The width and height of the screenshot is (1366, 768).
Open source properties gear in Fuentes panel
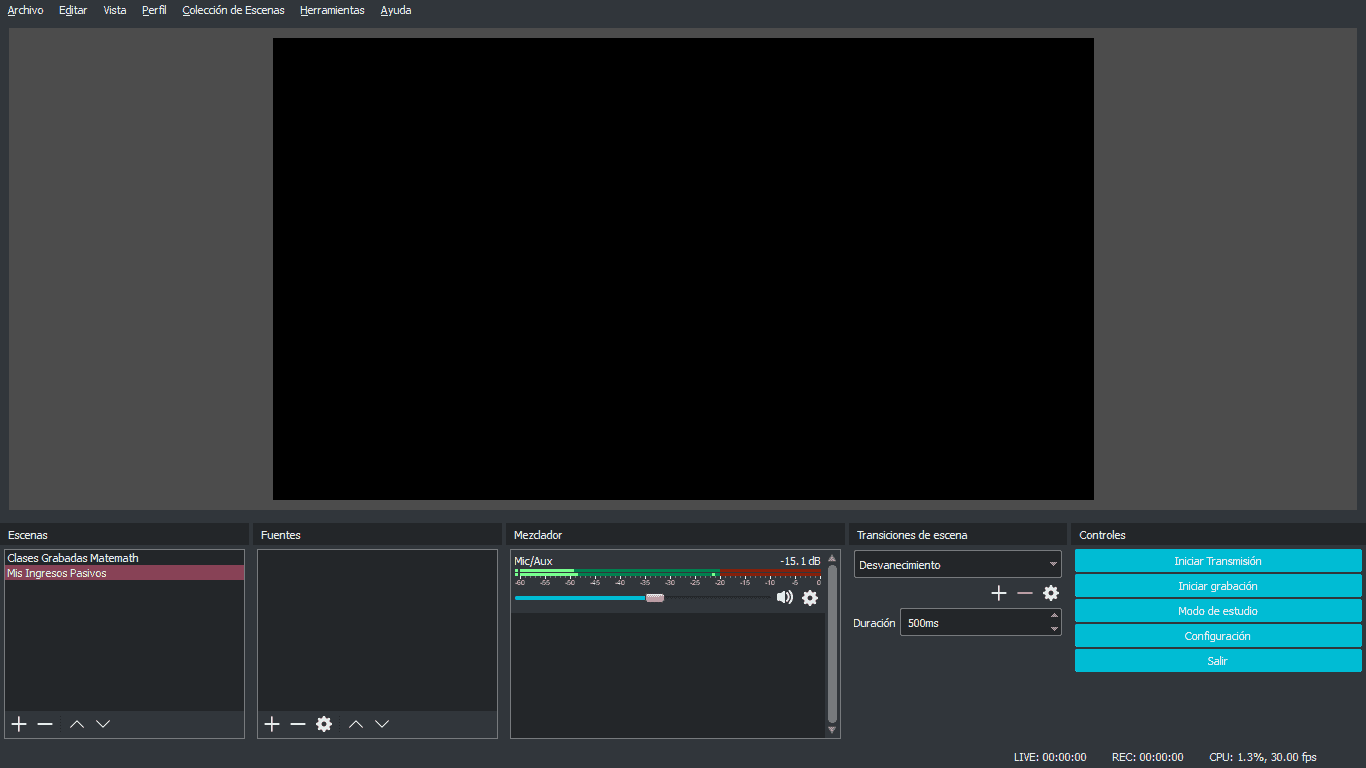[324, 724]
